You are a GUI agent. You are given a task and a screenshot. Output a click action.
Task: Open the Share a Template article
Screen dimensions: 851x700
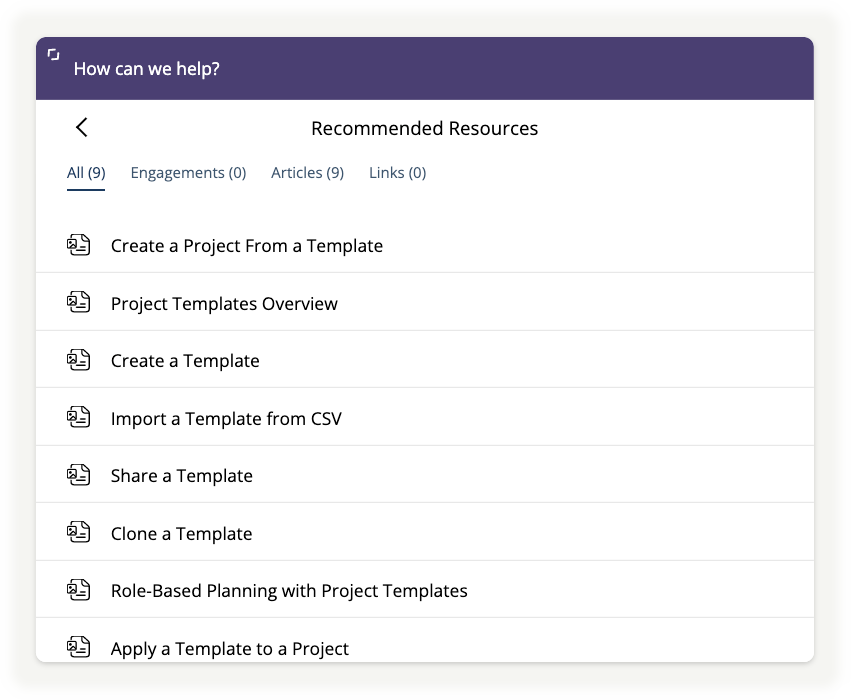click(x=425, y=475)
